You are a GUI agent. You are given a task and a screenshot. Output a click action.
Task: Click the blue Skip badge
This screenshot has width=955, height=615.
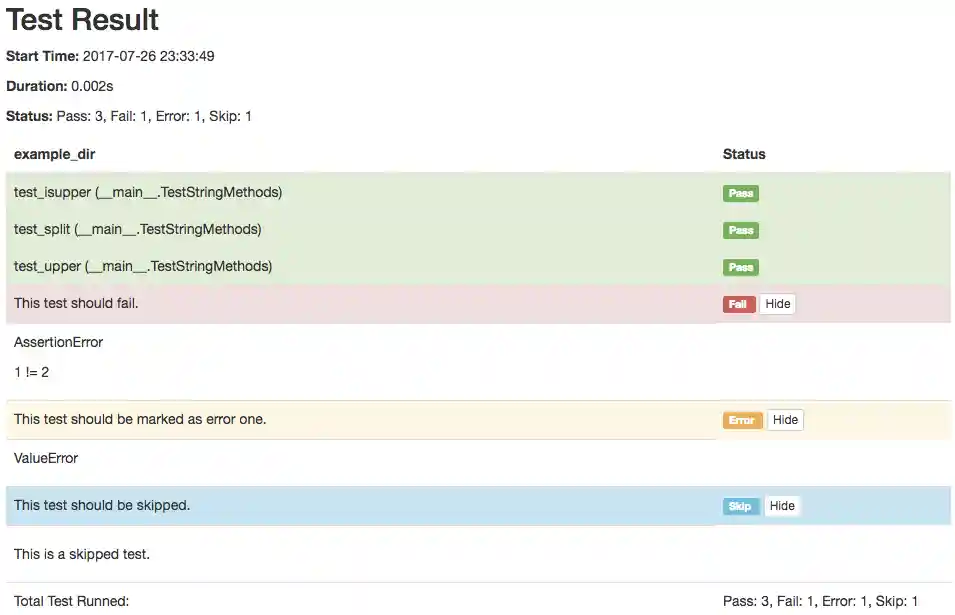click(741, 506)
